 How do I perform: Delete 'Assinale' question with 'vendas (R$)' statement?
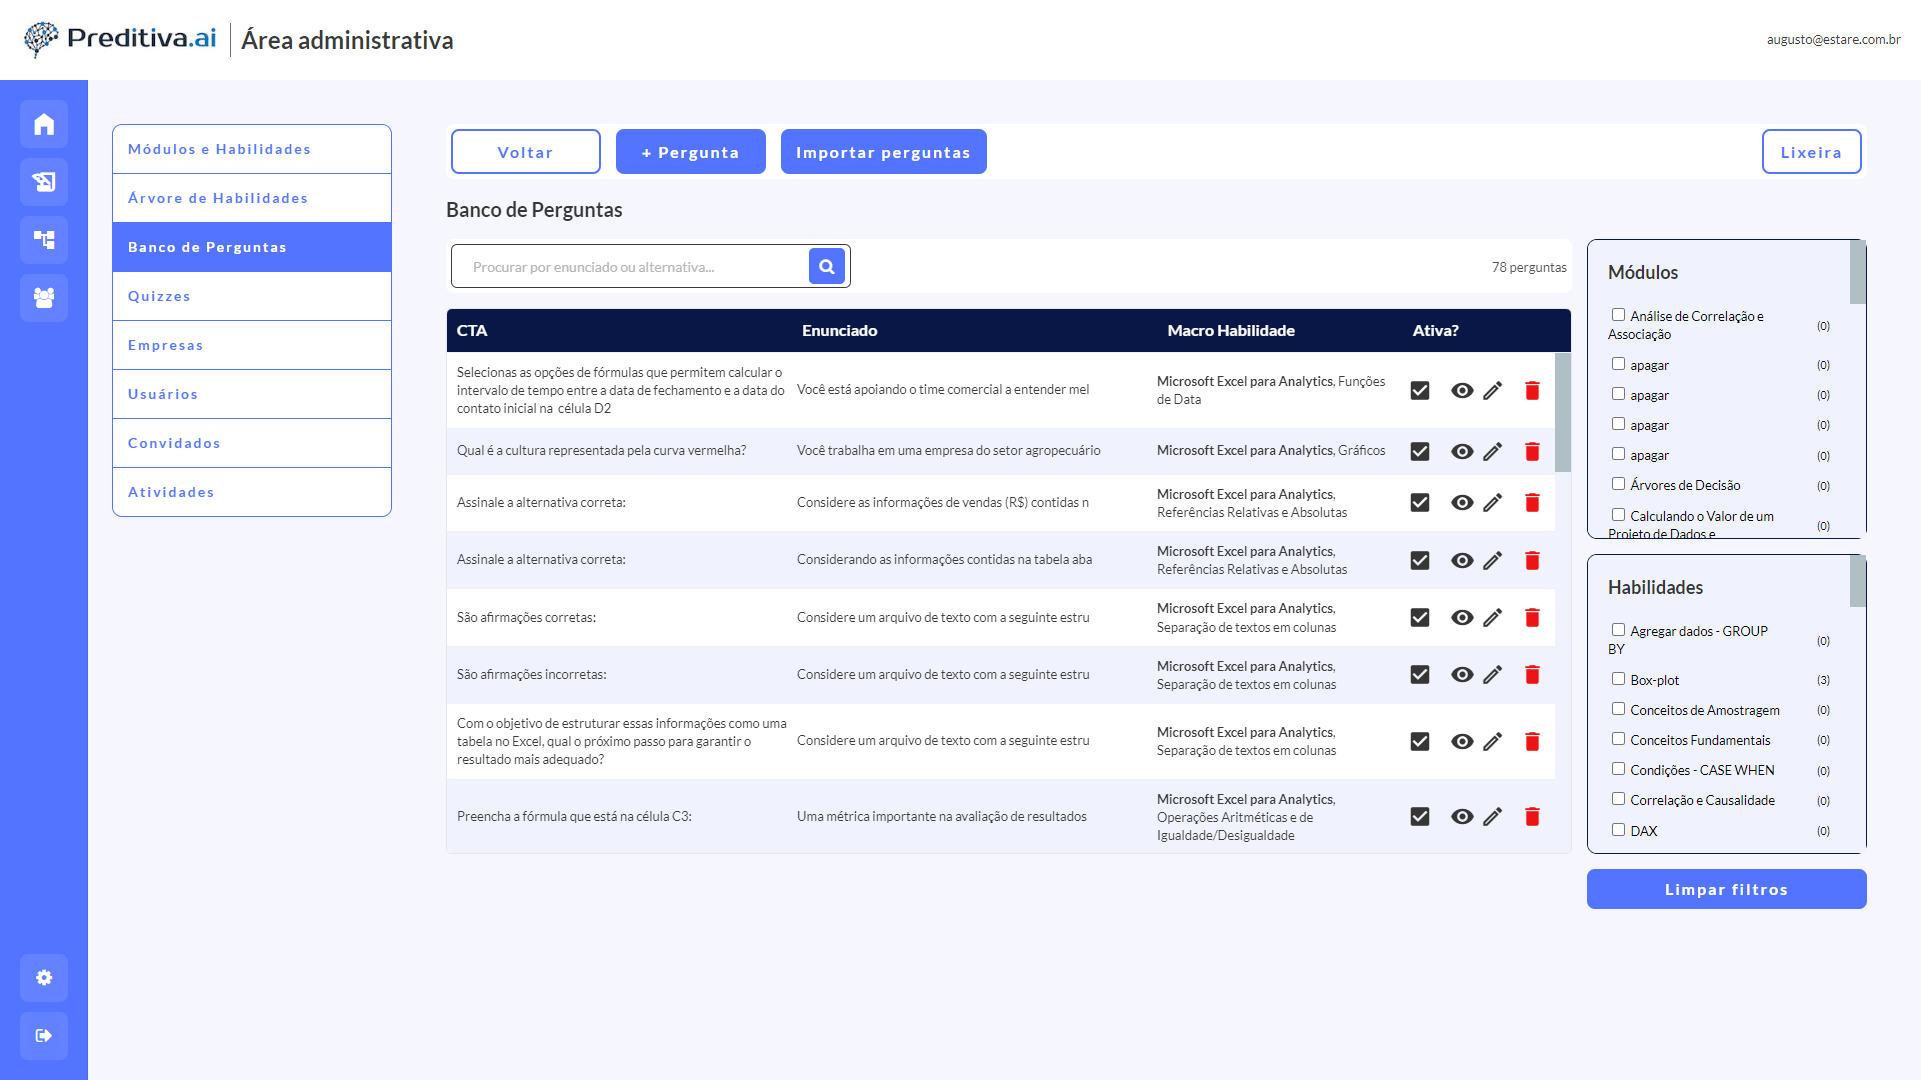pyautogui.click(x=1532, y=503)
